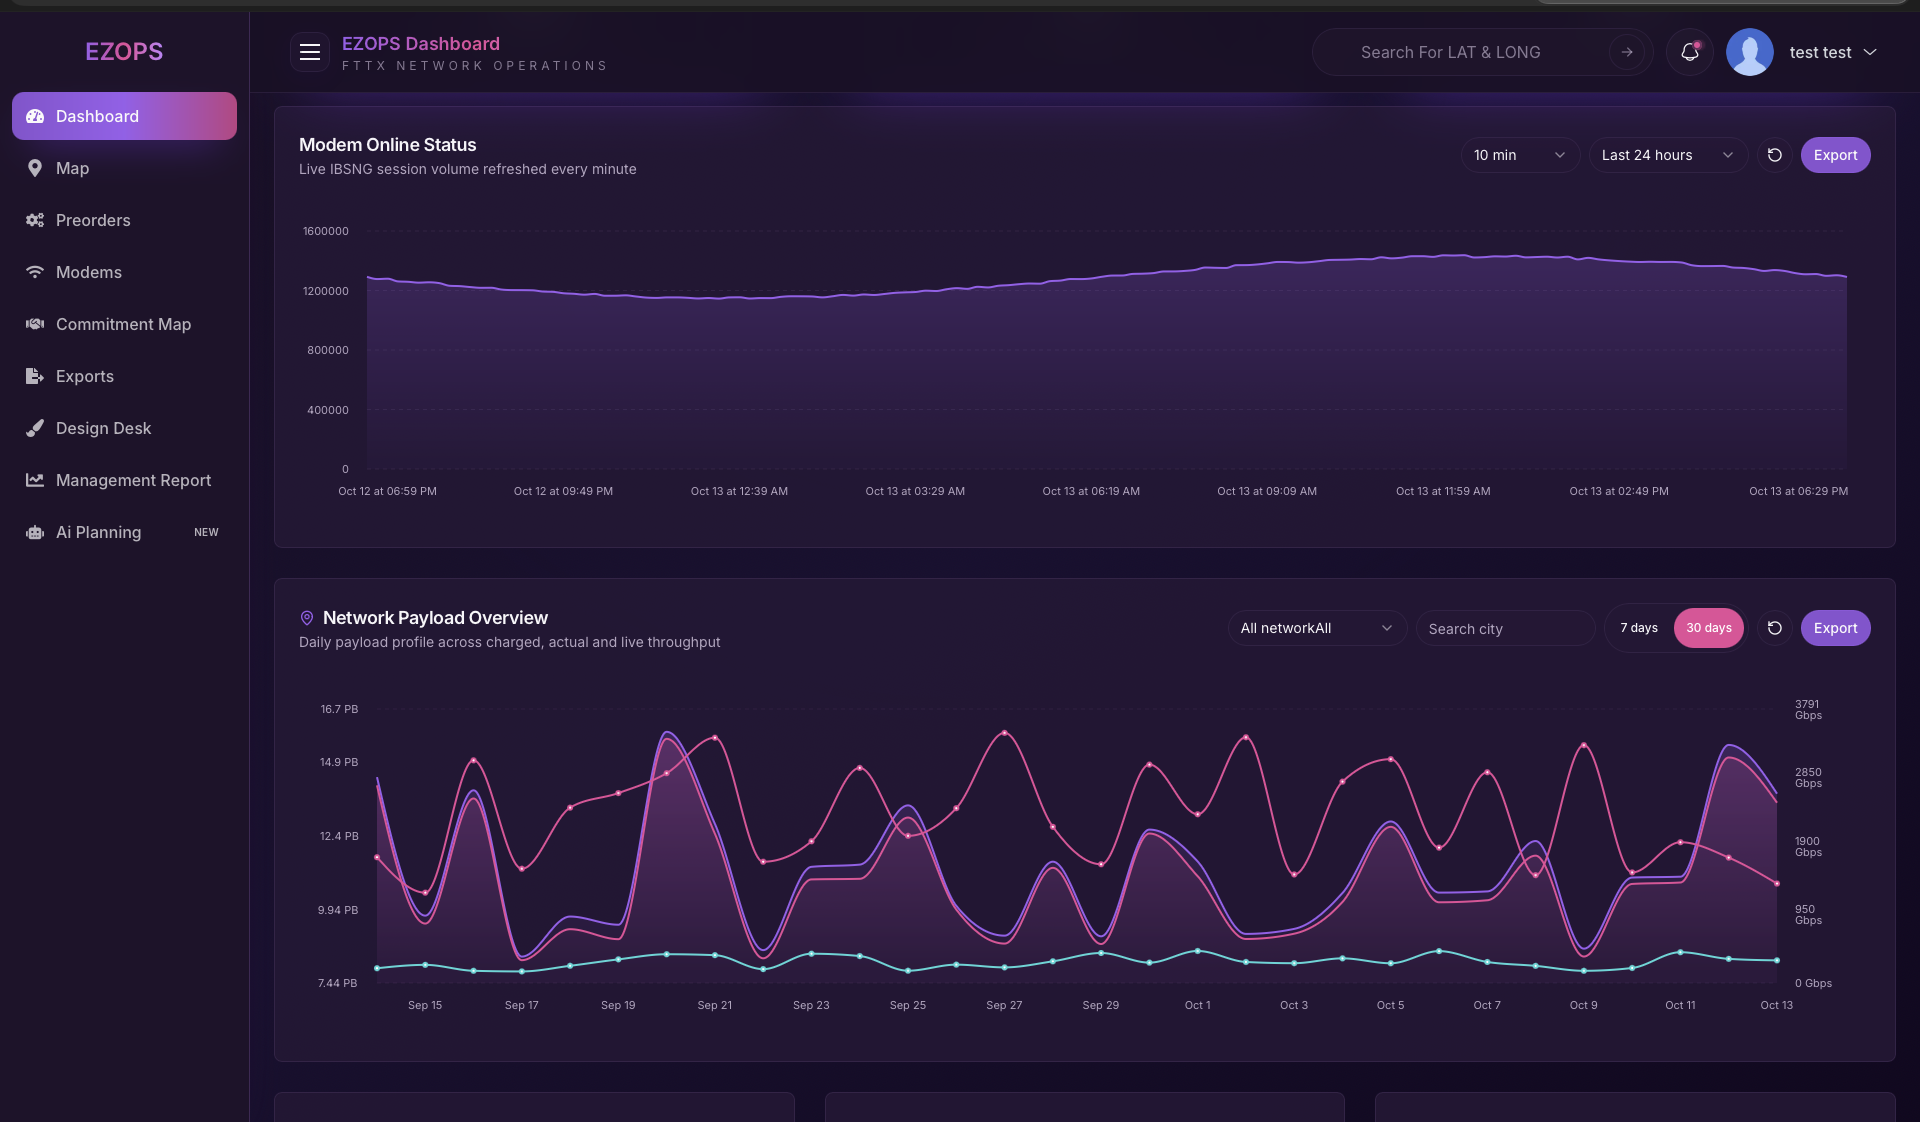Open the Design Desk tool
The image size is (1920, 1122).
(x=103, y=428)
